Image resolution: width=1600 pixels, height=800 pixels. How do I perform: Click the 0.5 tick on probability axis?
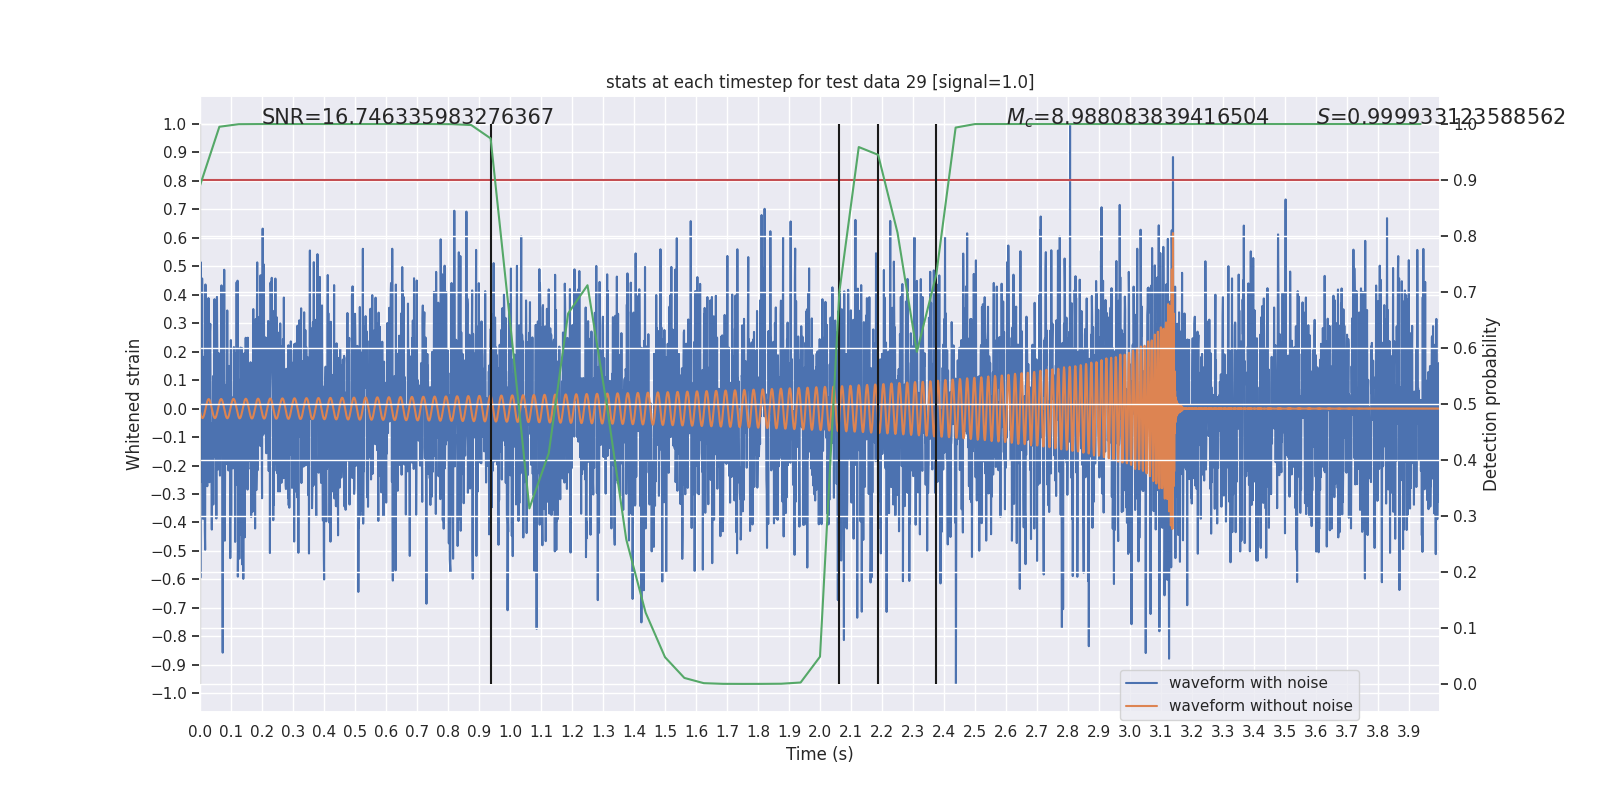[x=1465, y=405]
